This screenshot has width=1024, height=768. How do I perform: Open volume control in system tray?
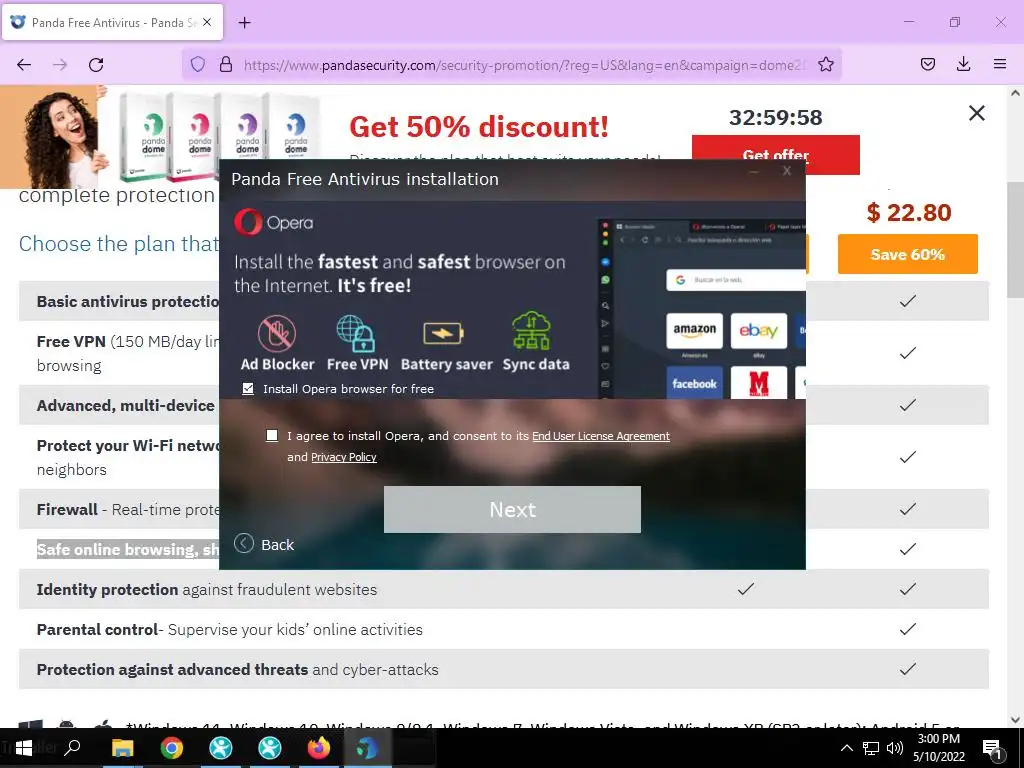tap(895, 748)
